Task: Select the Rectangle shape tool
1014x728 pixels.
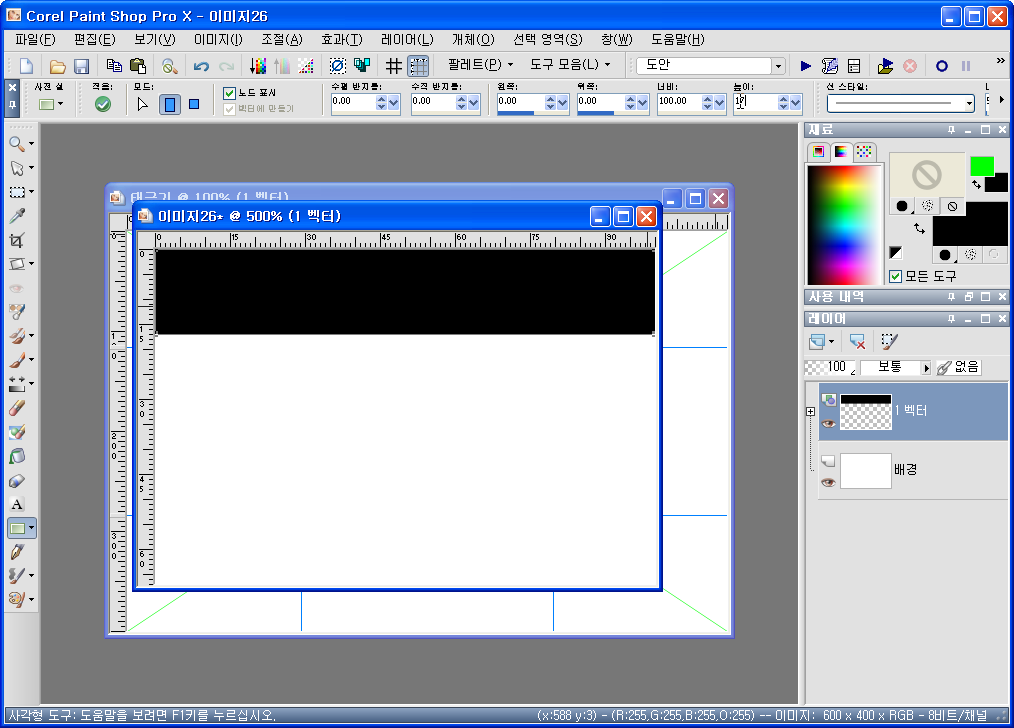Action: pos(17,528)
